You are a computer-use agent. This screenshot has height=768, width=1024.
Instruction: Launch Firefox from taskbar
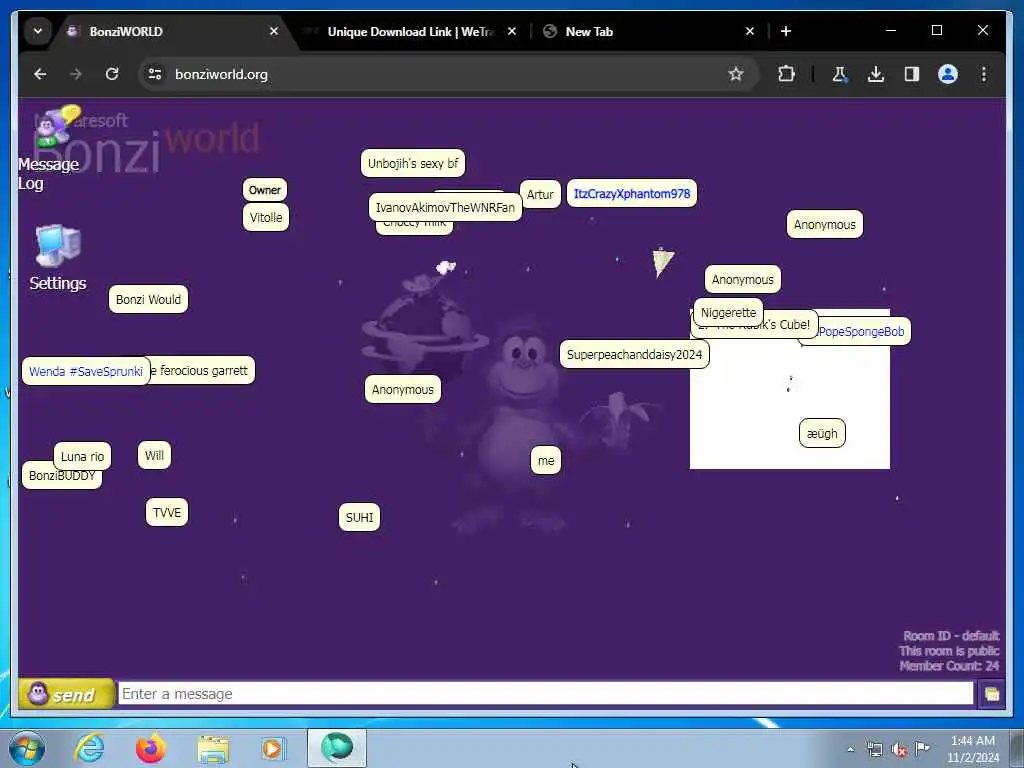(150, 748)
